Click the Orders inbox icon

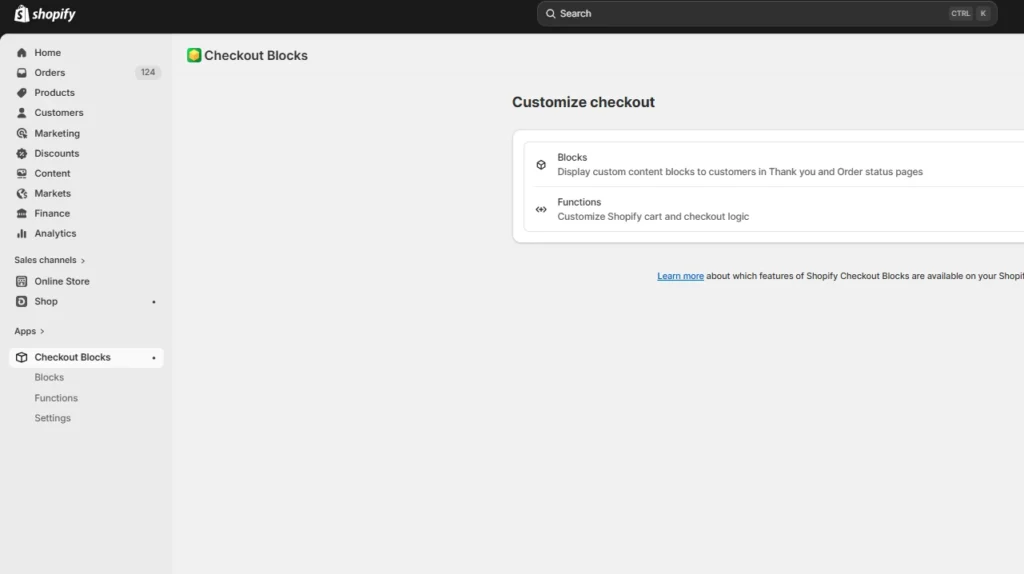[22, 72]
